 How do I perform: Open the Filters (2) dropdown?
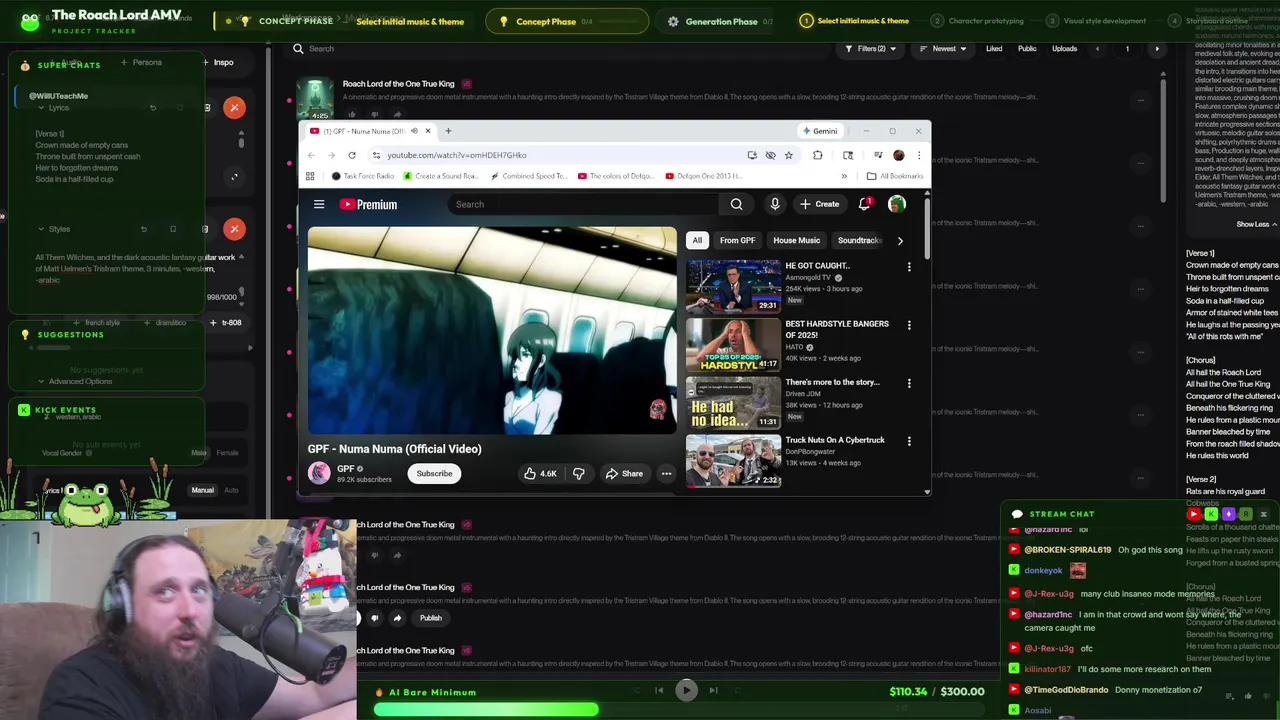click(x=871, y=48)
